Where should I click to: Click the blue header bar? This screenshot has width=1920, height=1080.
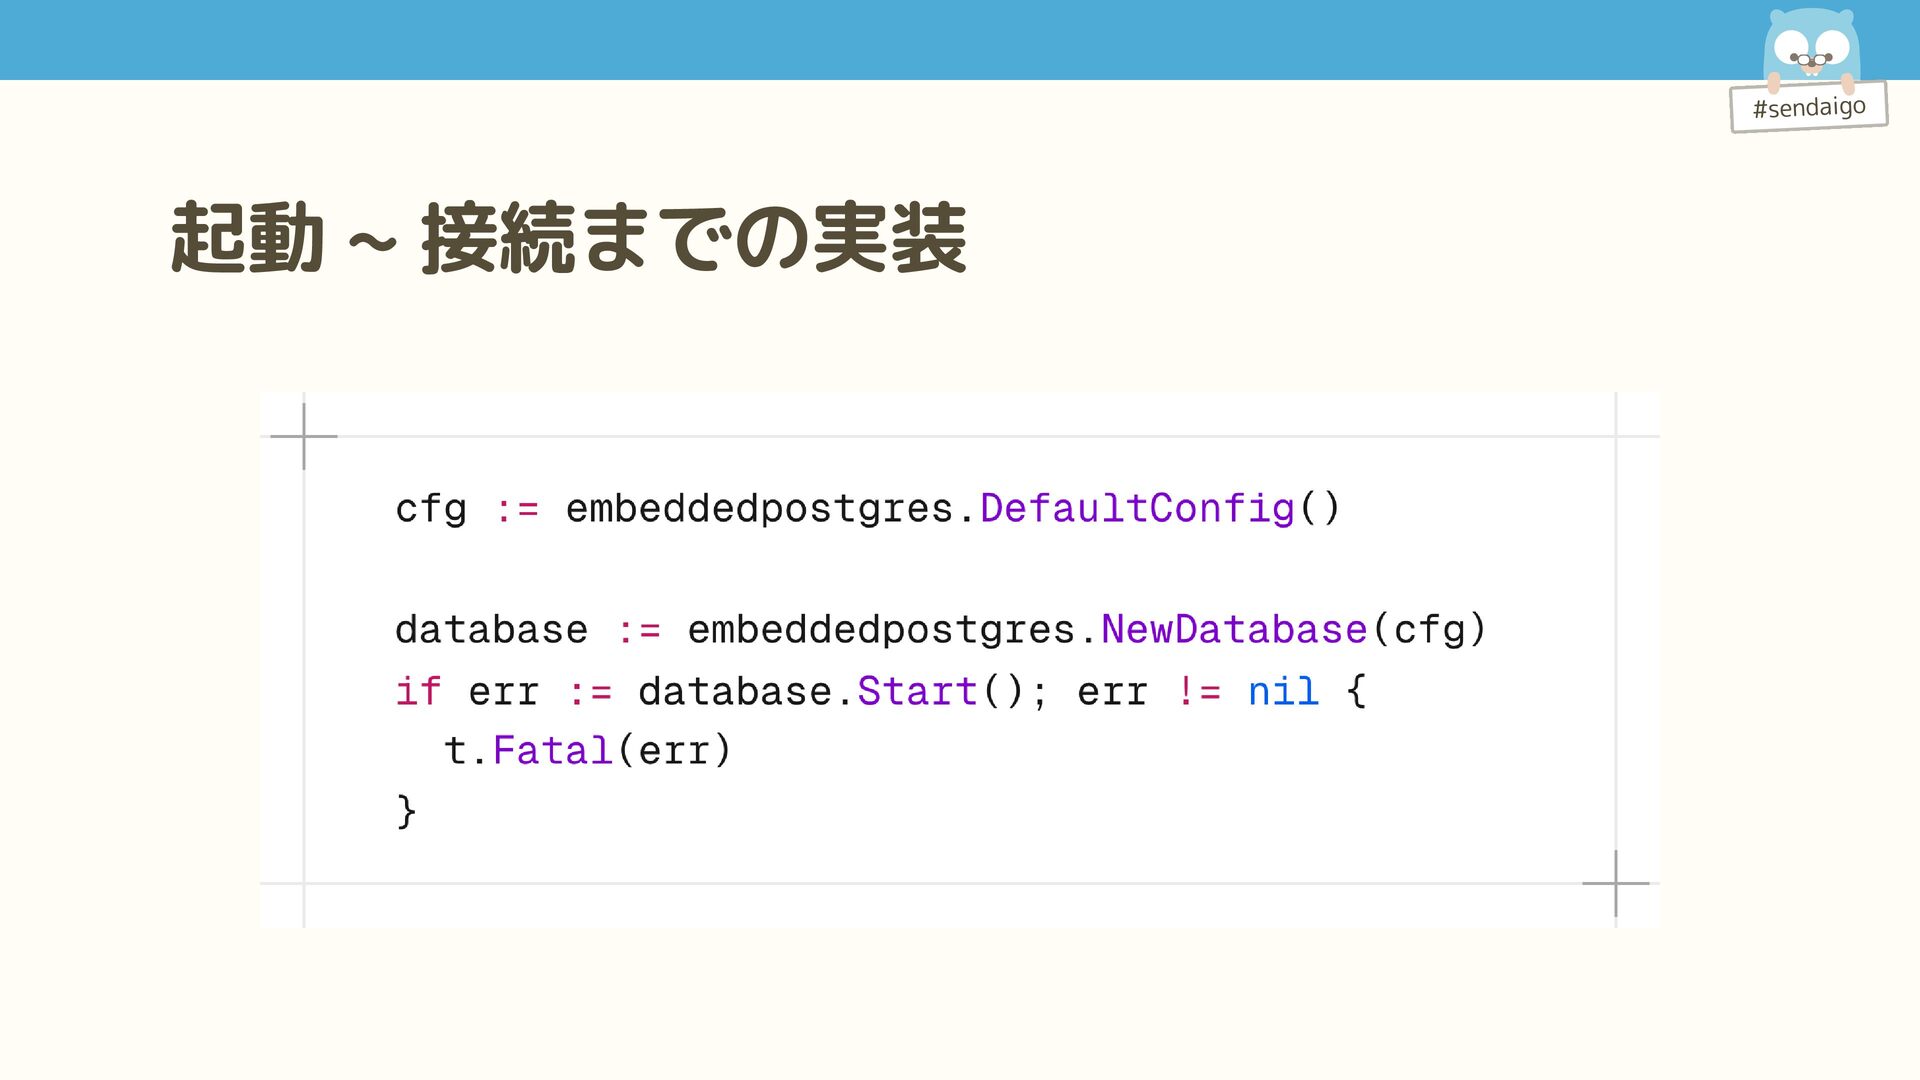[x=960, y=40]
